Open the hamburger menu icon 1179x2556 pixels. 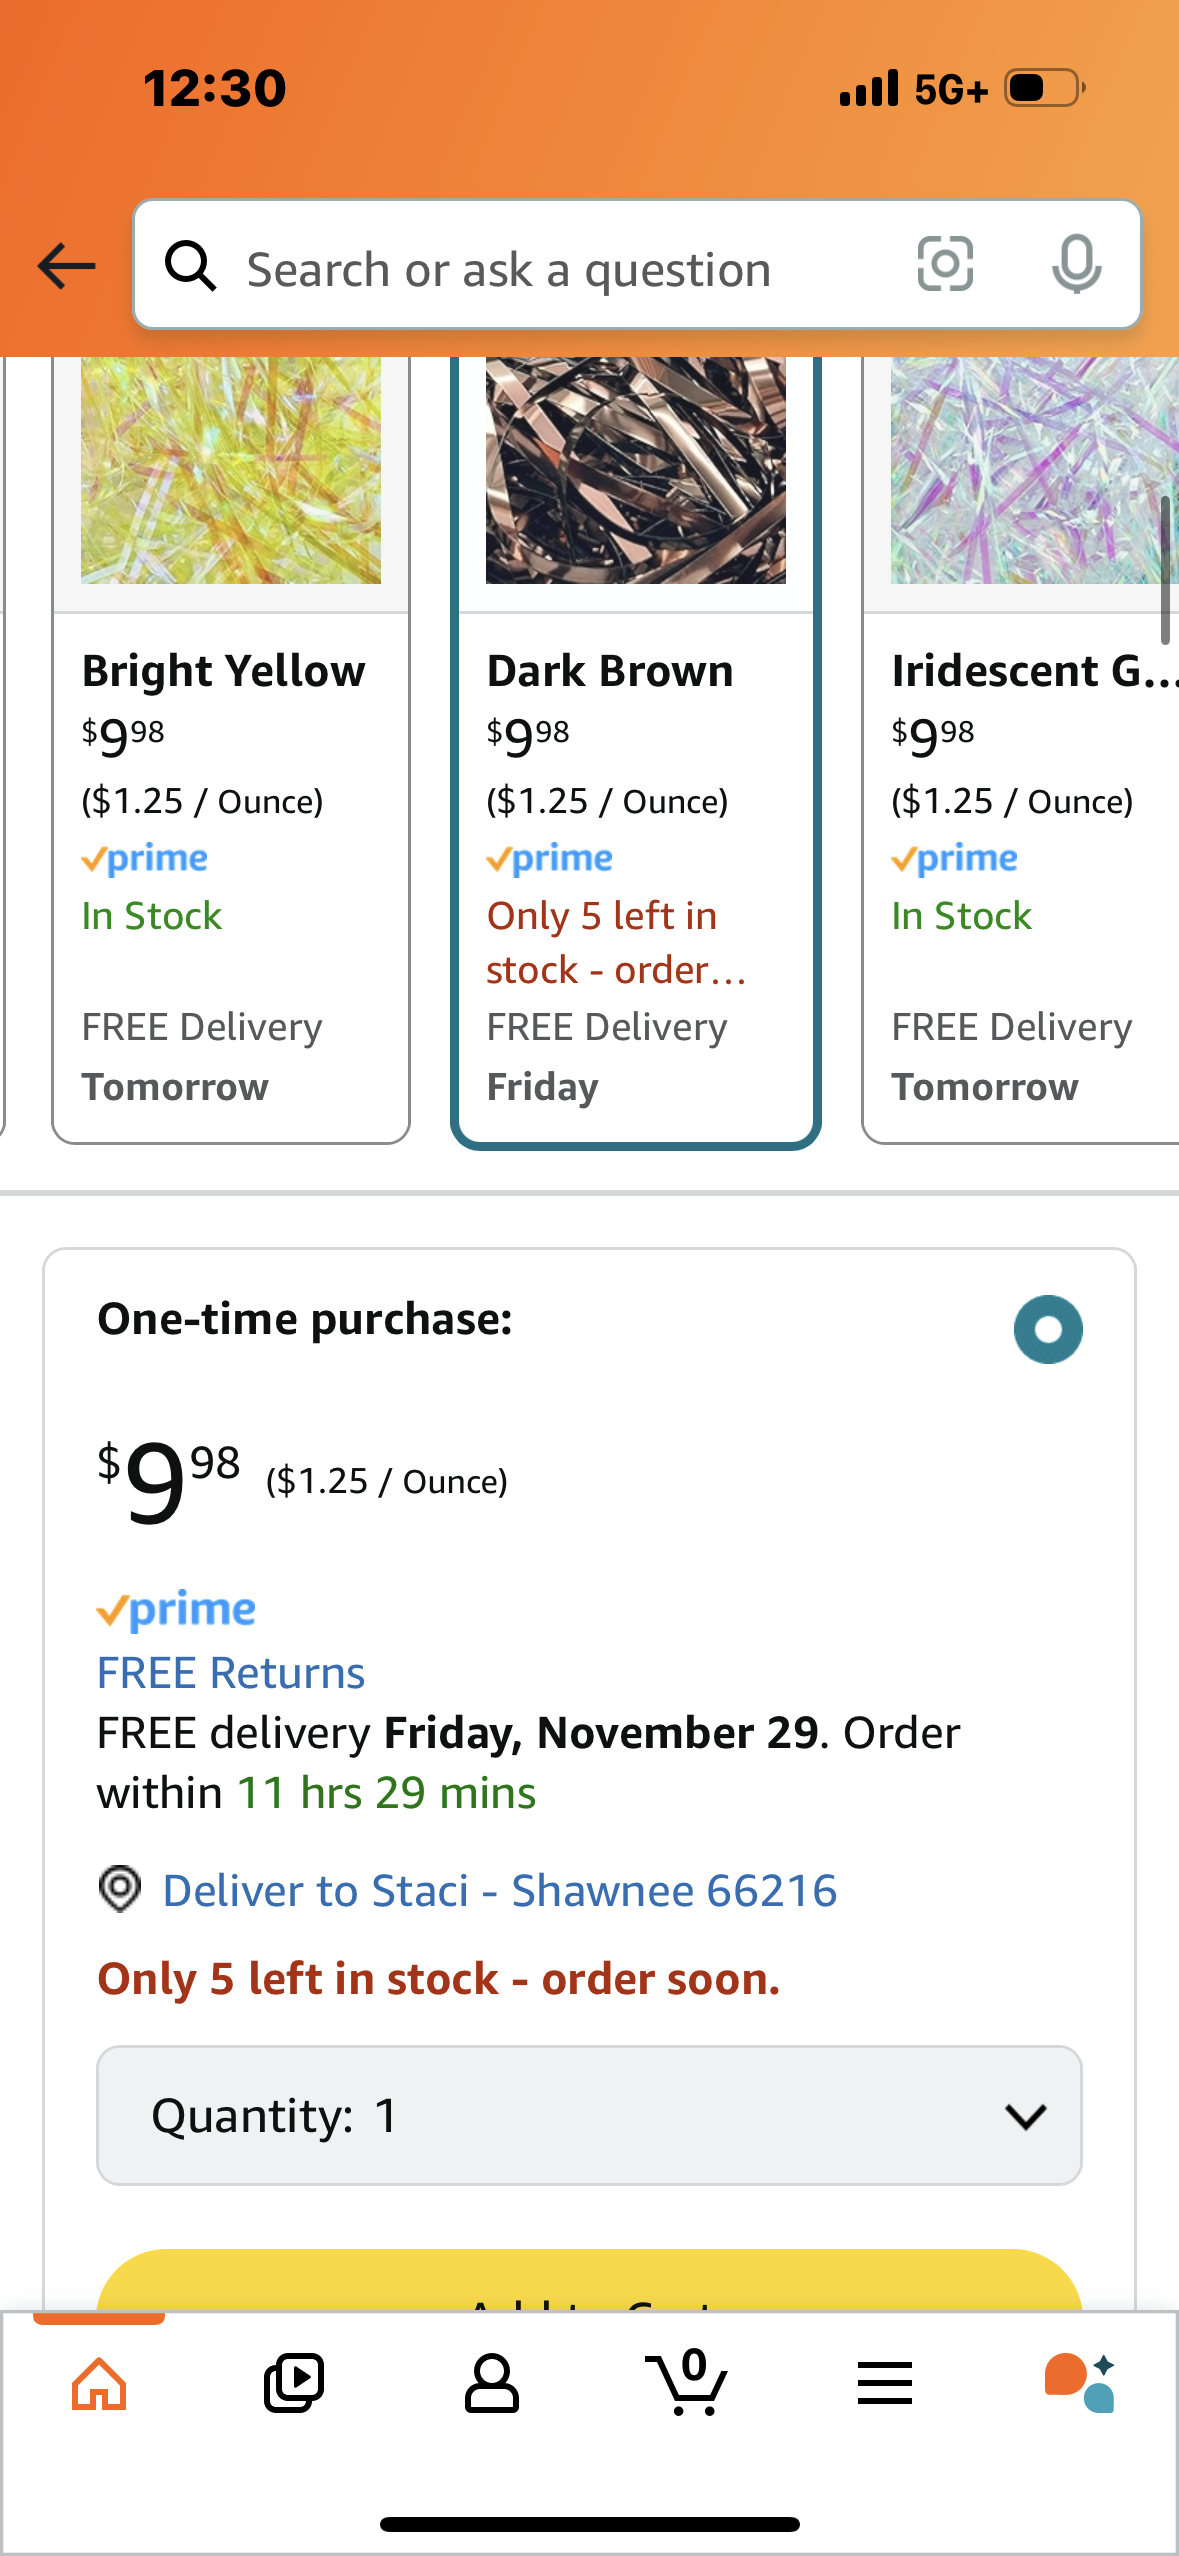[885, 2384]
